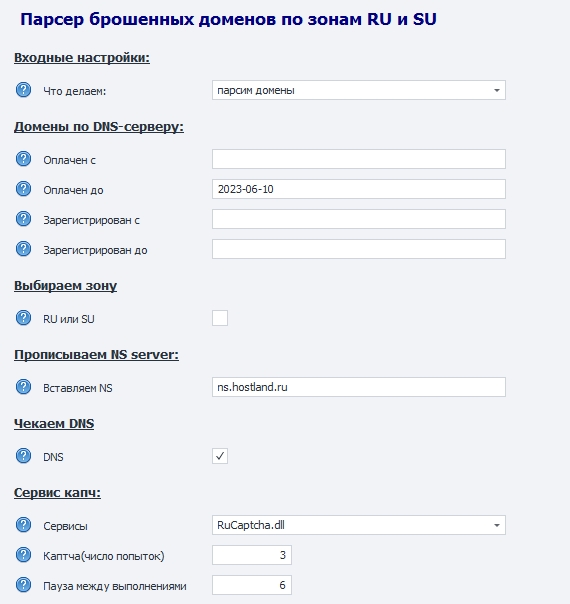Click help icon for Капча число попыток

pyautogui.click(x=23, y=555)
